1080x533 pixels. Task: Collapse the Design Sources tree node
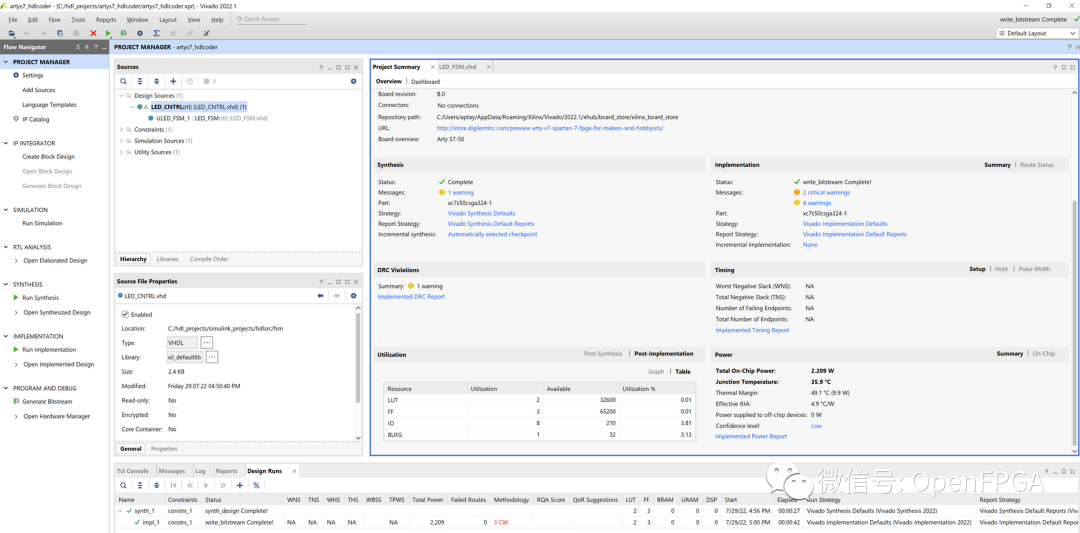(x=121, y=96)
